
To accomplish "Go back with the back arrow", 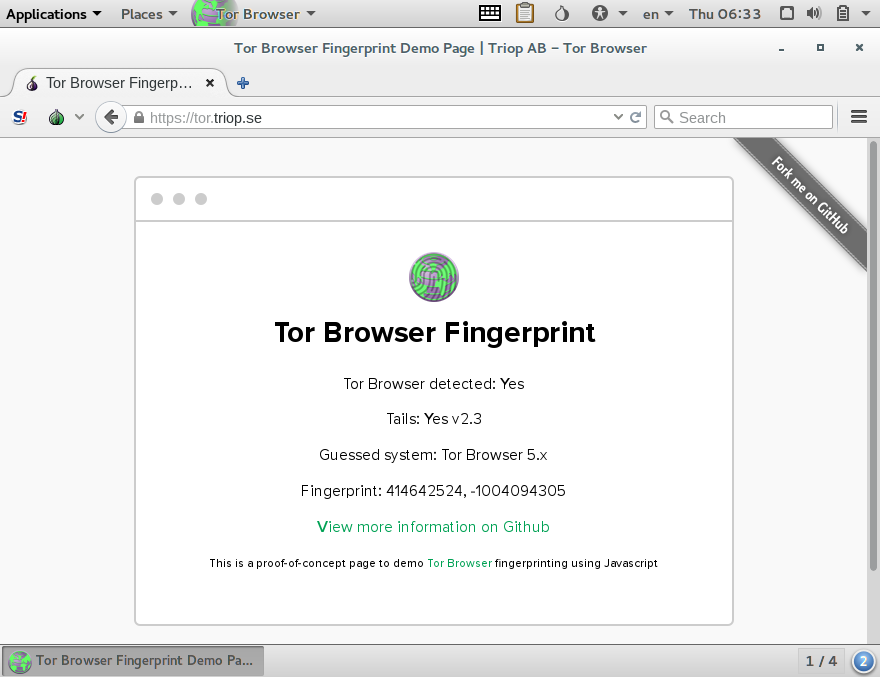I will pyautogui.click(x=111, y=117).
